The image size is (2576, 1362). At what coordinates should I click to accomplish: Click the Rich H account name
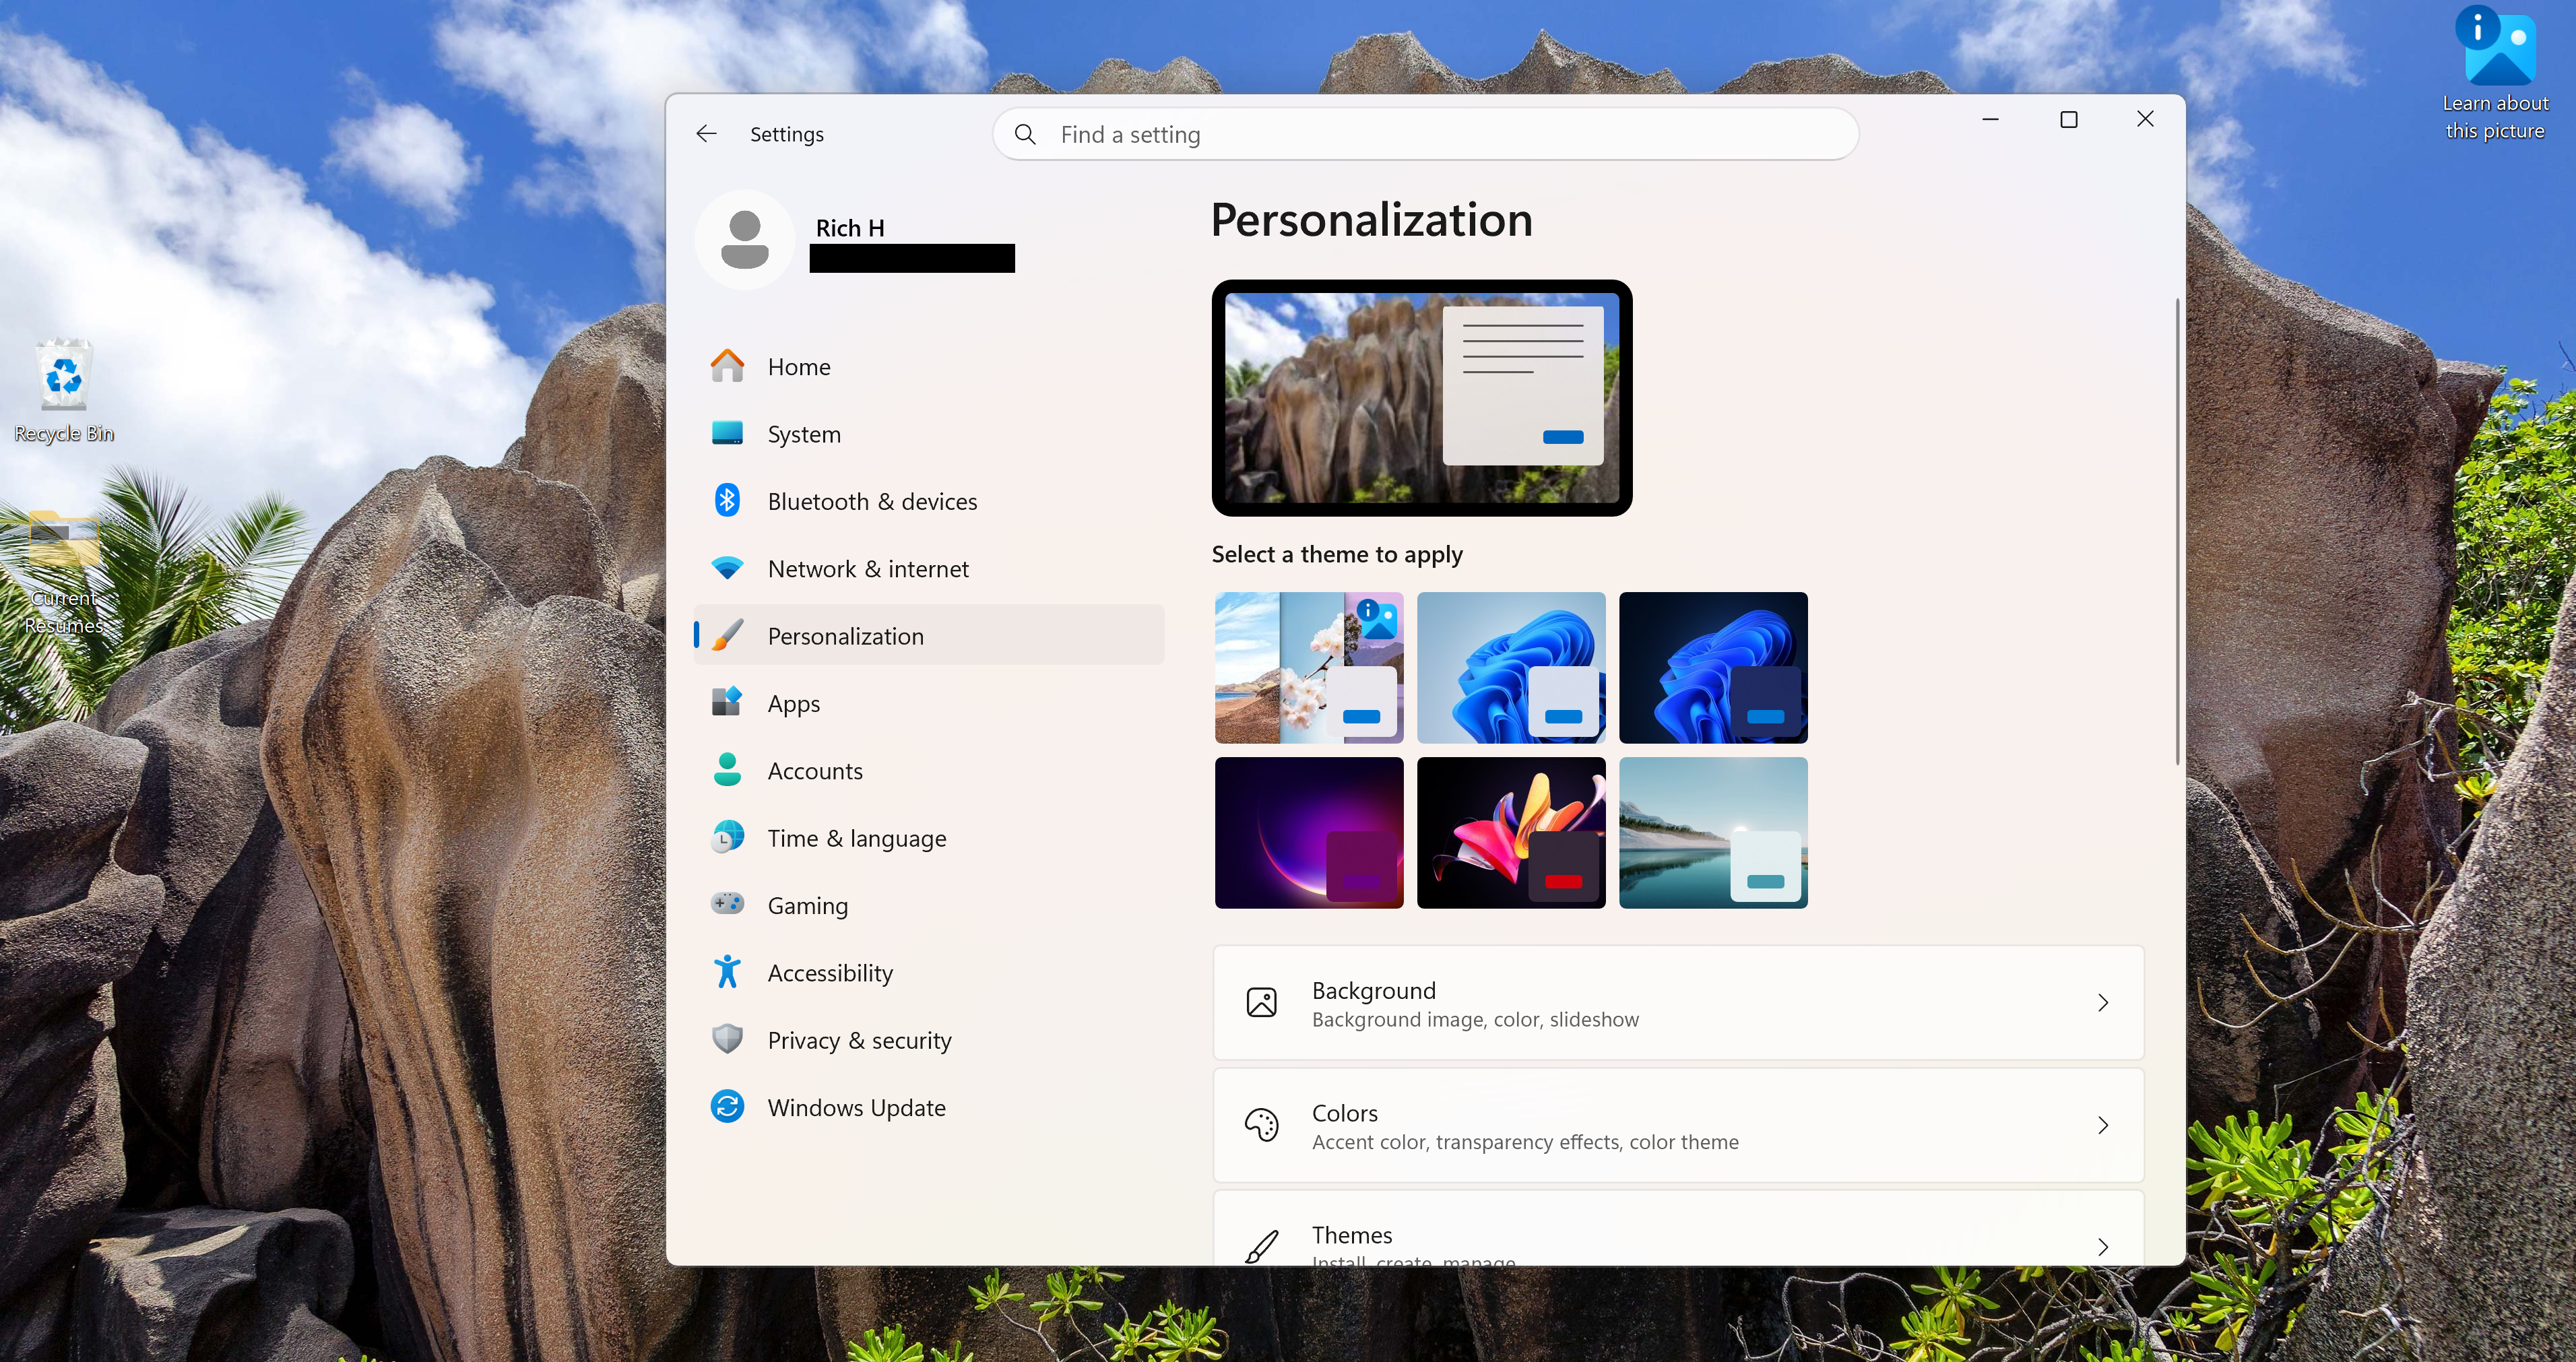[850, 228]
